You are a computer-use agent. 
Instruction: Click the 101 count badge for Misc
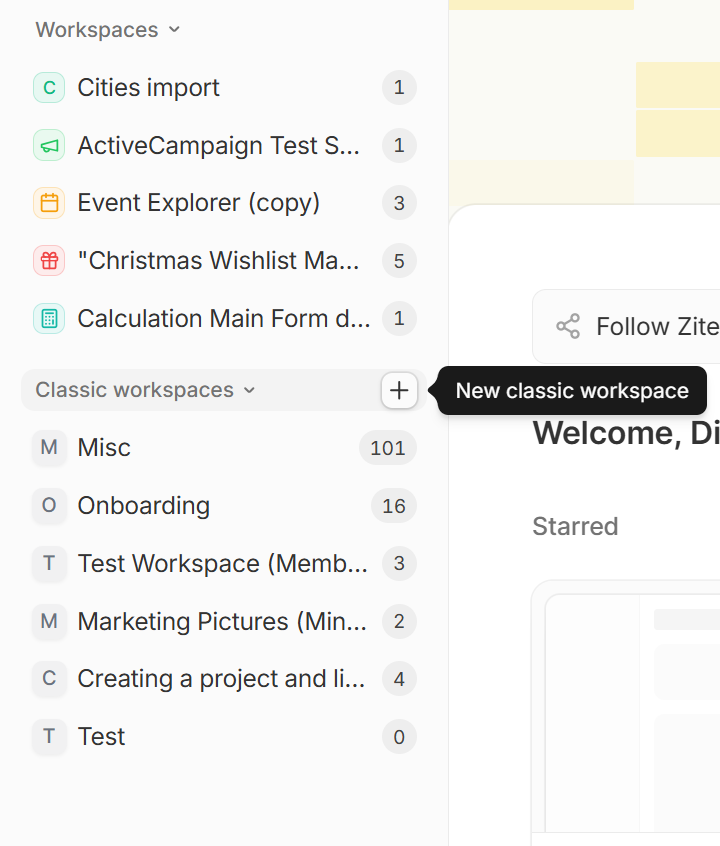point(388,448)
